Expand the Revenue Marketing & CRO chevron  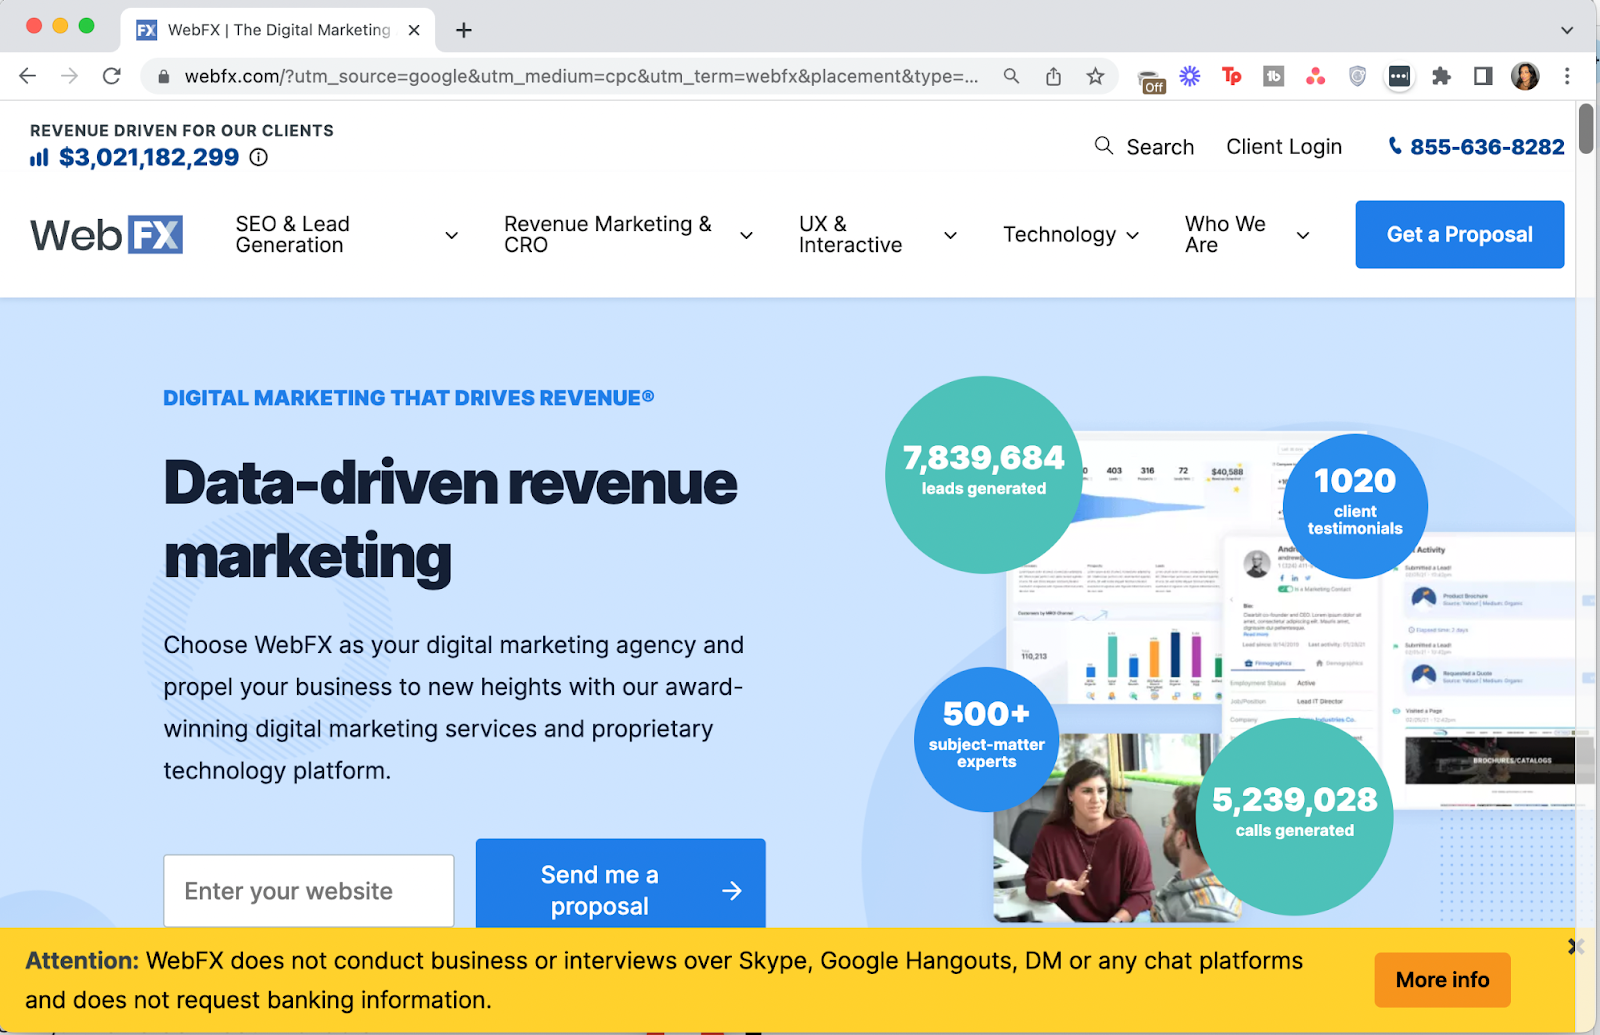pyautogui.click(x=746, y=235)
